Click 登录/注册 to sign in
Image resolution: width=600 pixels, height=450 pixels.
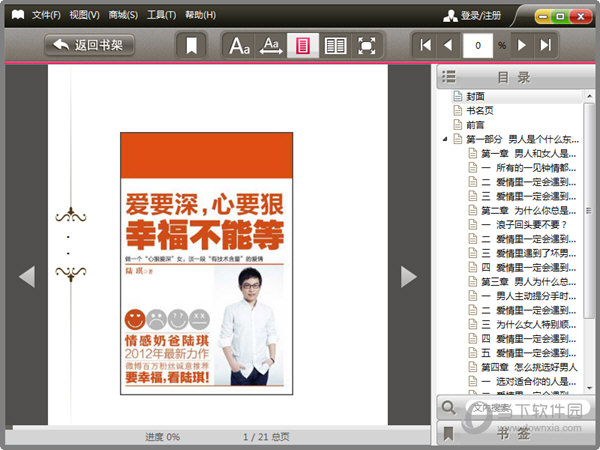[x=472, y=16]
